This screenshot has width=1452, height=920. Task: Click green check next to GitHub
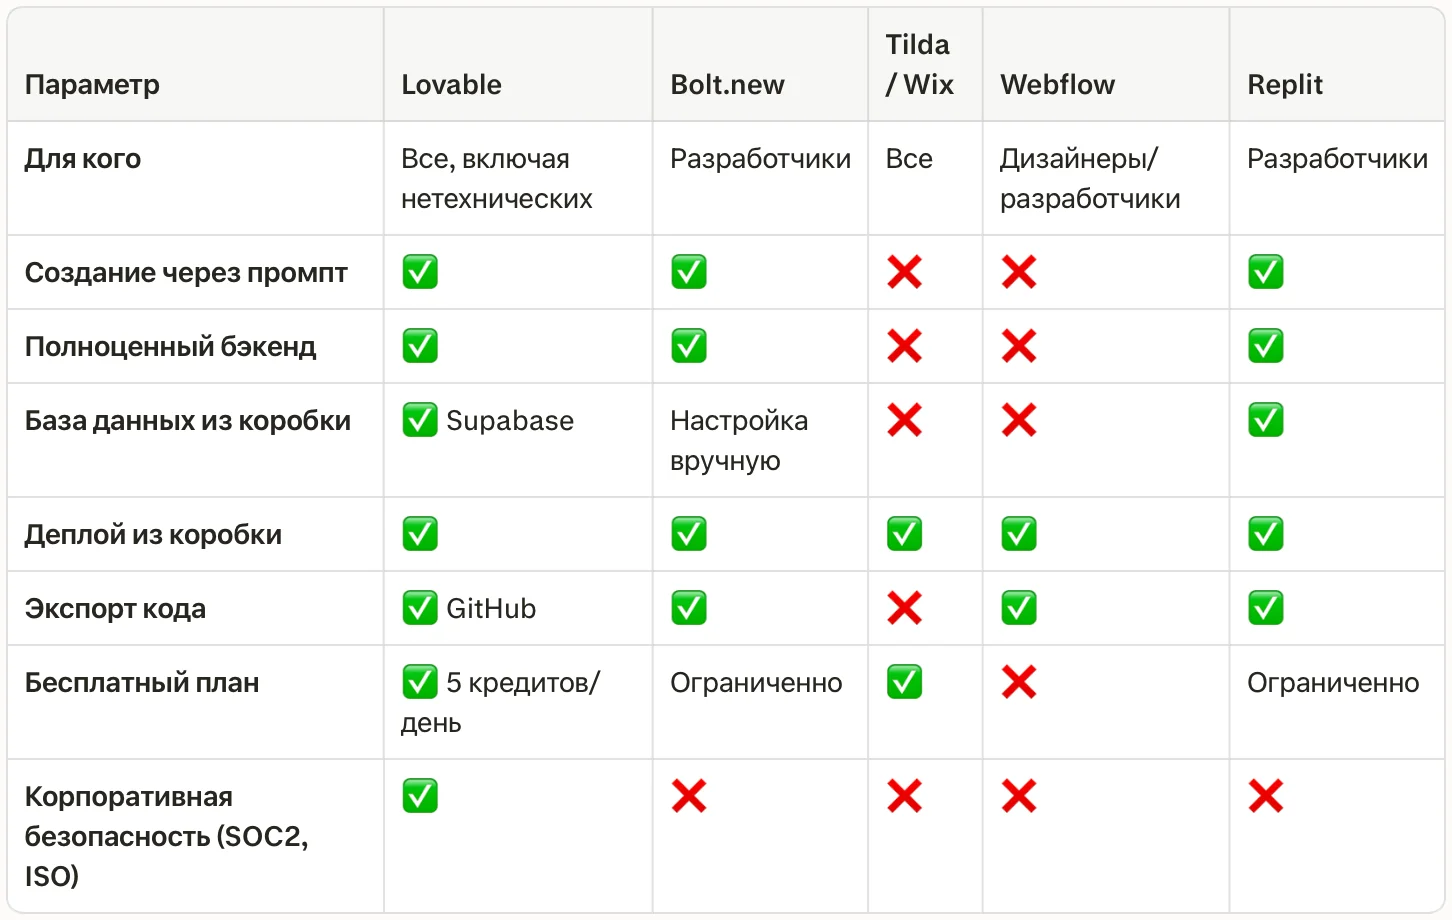420,608
